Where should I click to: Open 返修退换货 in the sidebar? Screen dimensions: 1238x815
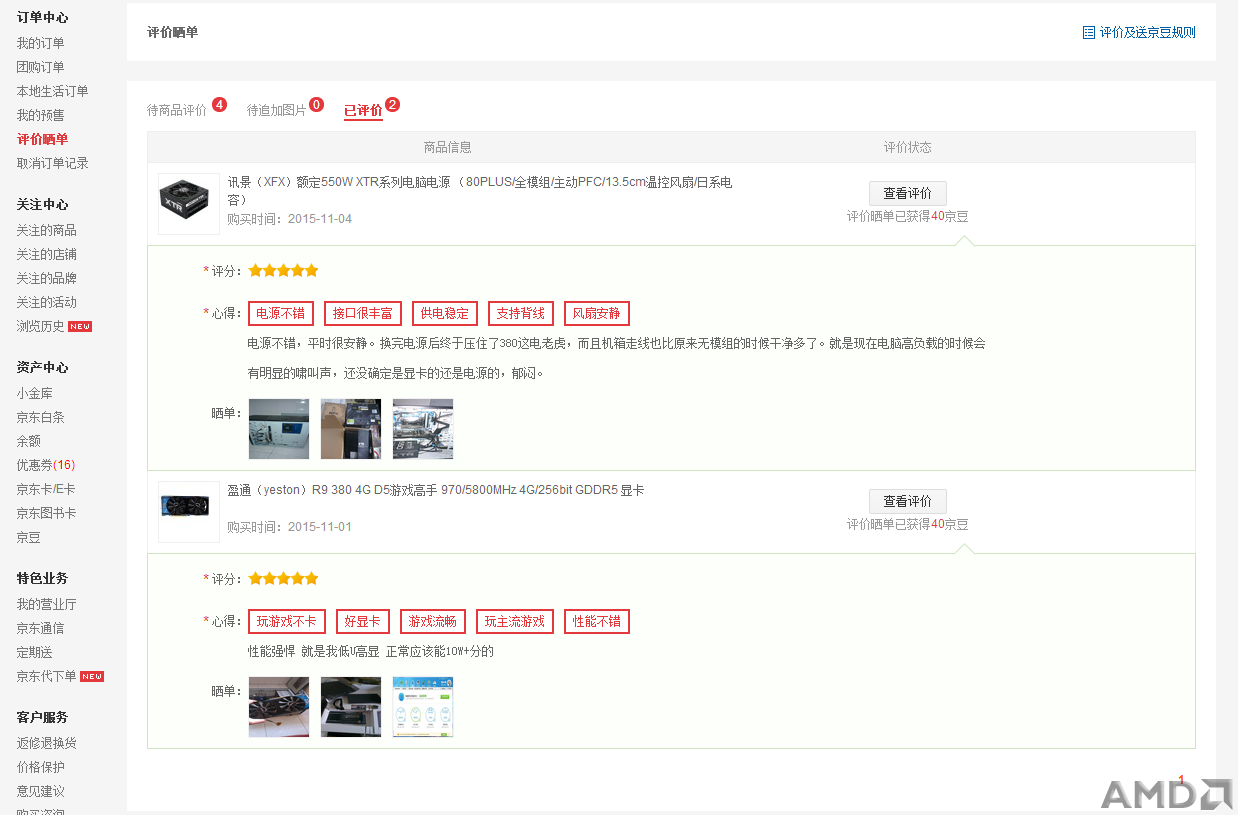pos(46,743)
